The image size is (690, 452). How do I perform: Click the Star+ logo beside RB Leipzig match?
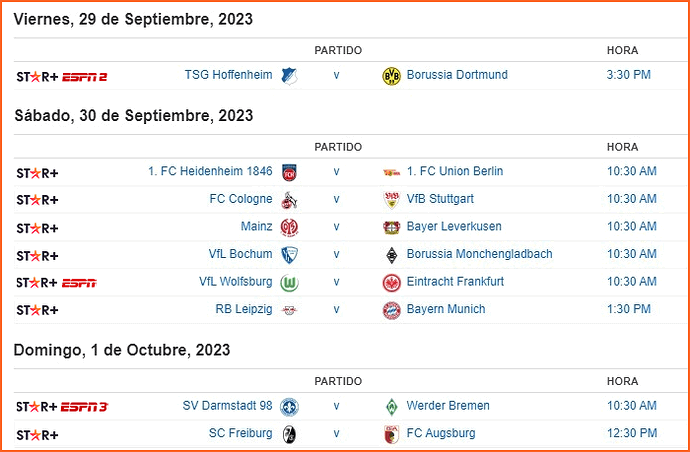click(x=37, y=310)
